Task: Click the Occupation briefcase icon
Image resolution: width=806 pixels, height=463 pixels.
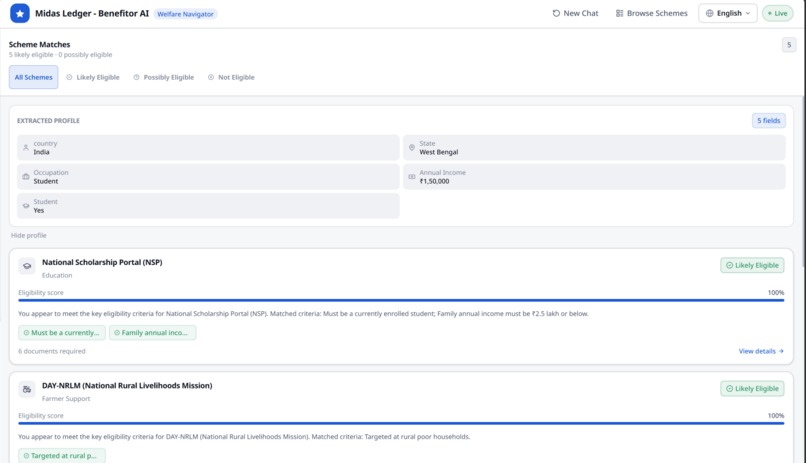Action: 26,177
